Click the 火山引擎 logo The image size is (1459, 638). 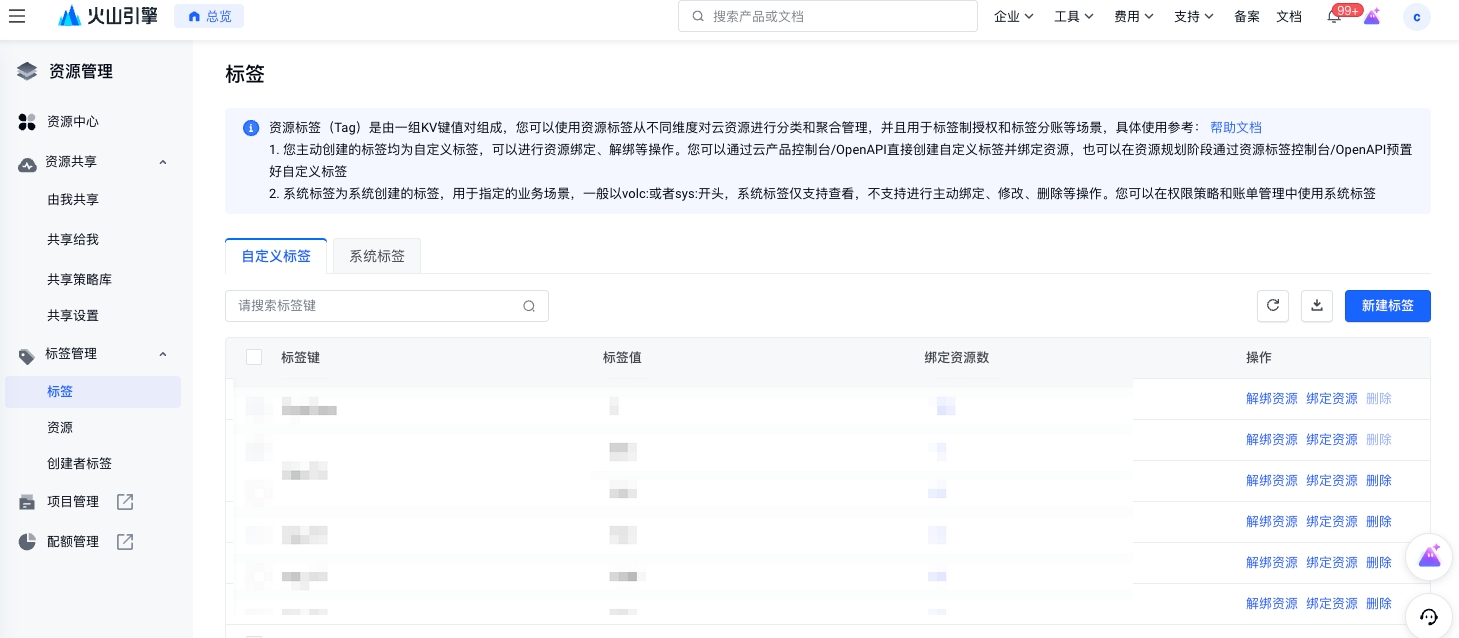coord(108,16)
